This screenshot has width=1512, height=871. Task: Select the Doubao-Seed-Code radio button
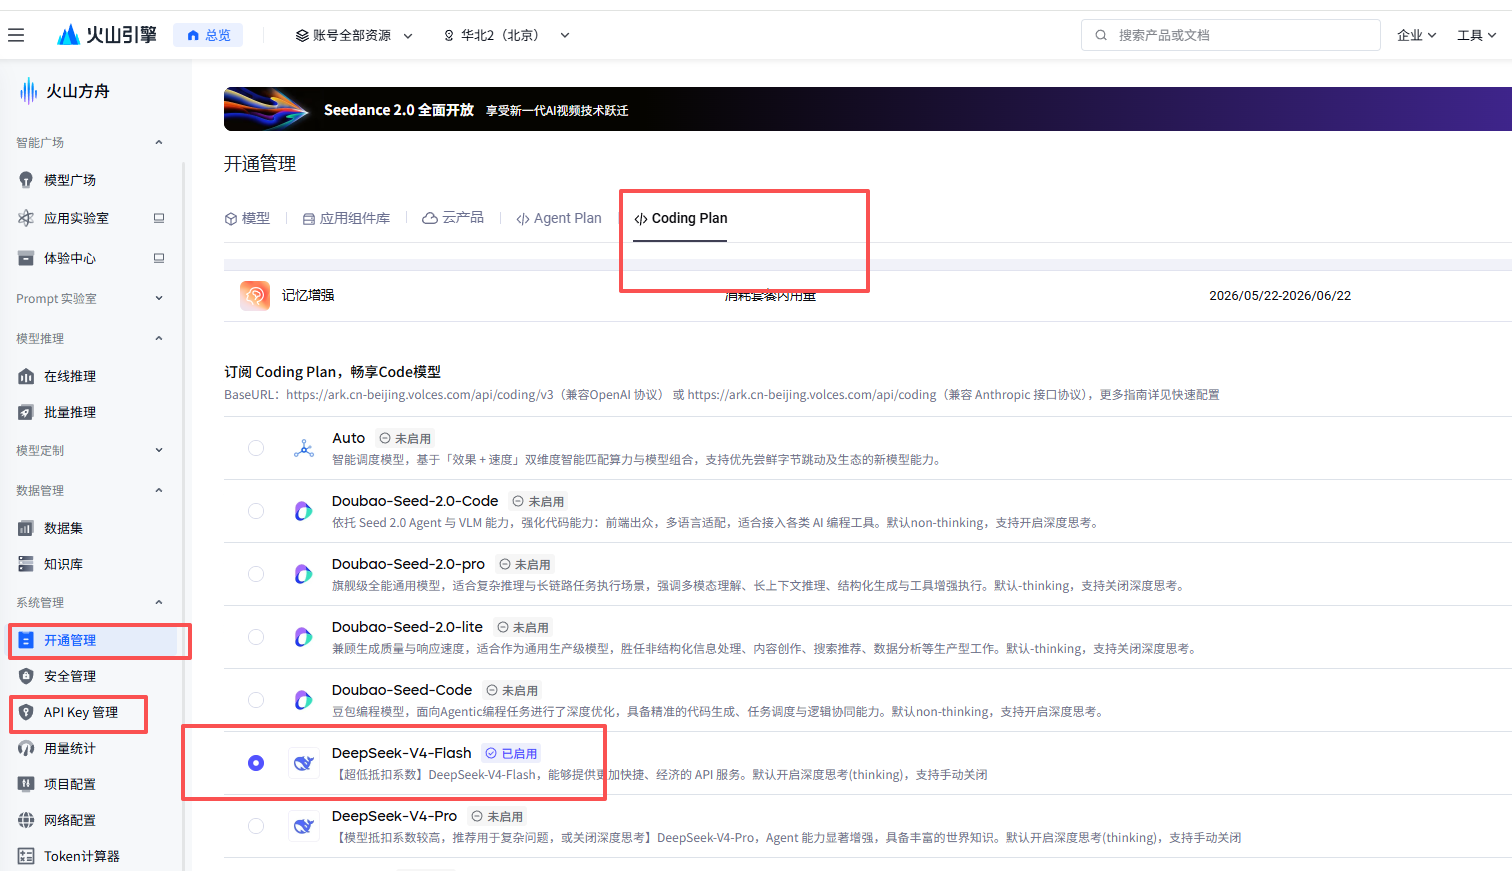pos(256,700)
